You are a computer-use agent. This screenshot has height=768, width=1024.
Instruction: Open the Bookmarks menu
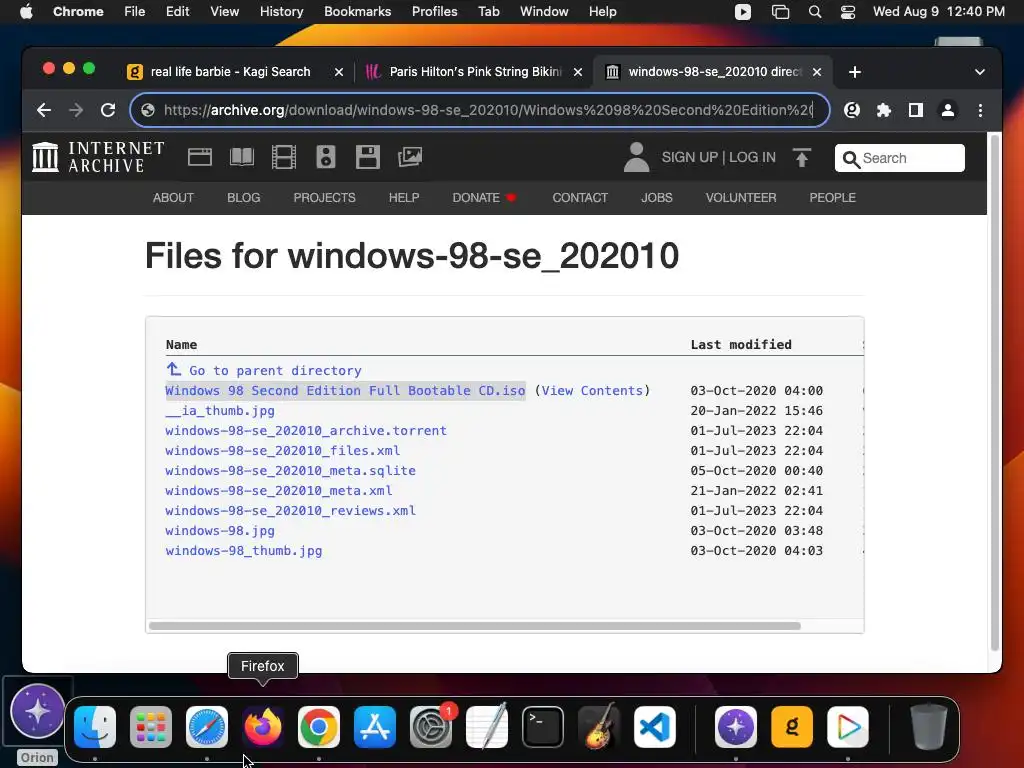pyautogui.click(x=358, y=12)
